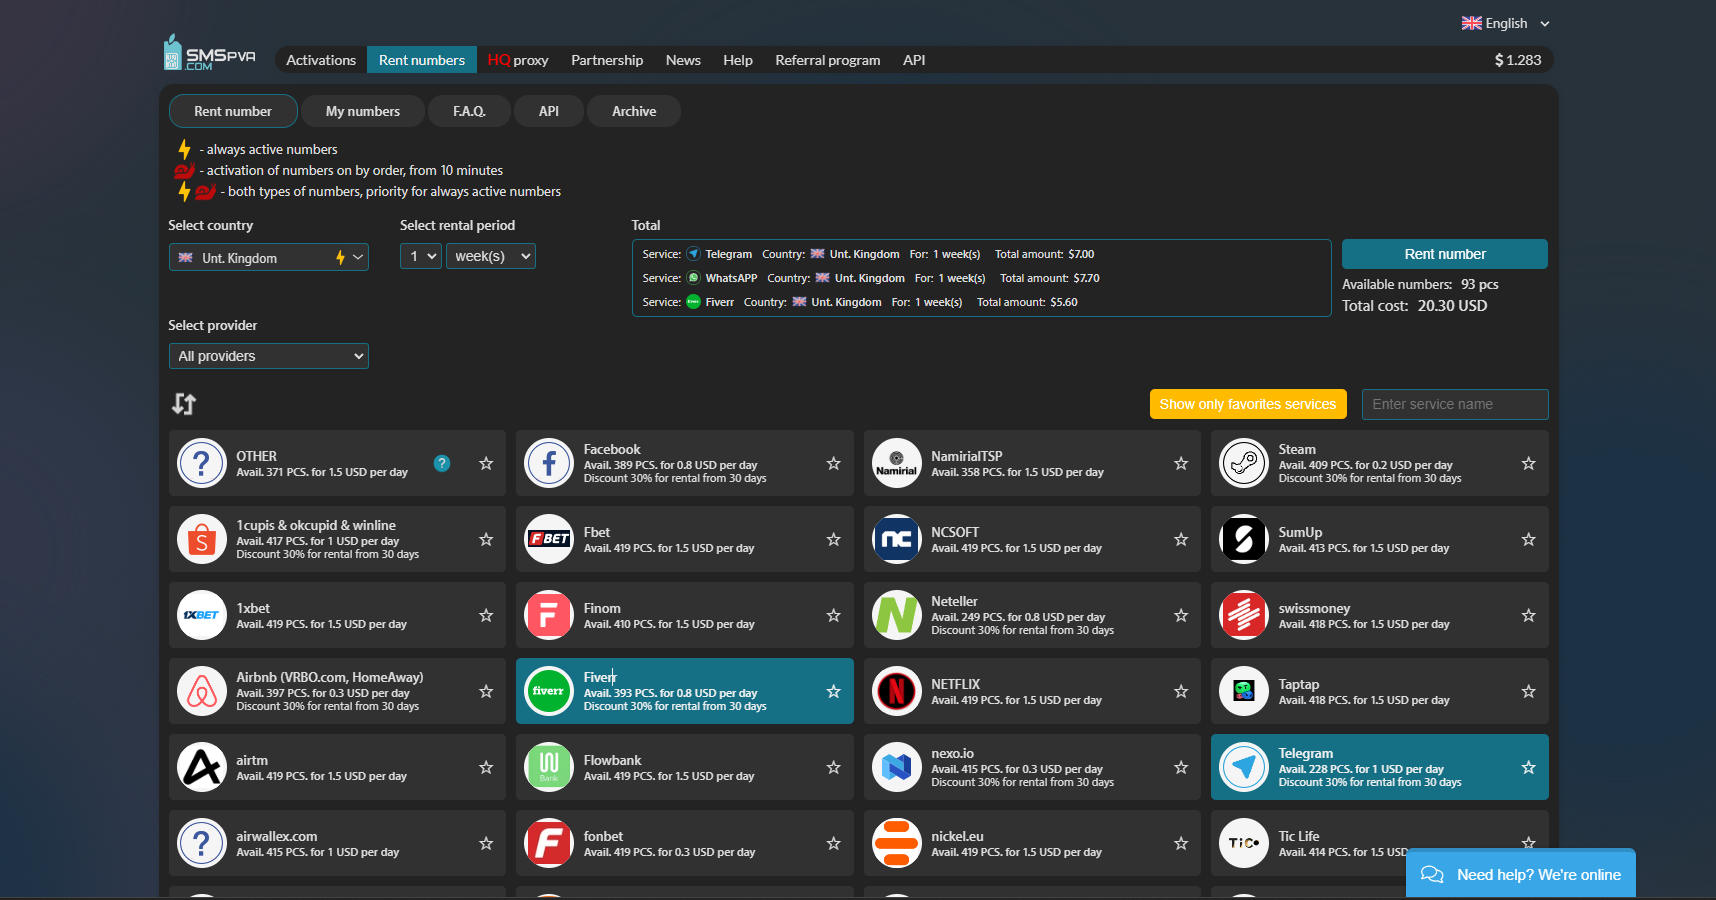Select the Neteller service icon
Screen dimensions: 1716x900
pyautogui.click(x=897, y=615)
